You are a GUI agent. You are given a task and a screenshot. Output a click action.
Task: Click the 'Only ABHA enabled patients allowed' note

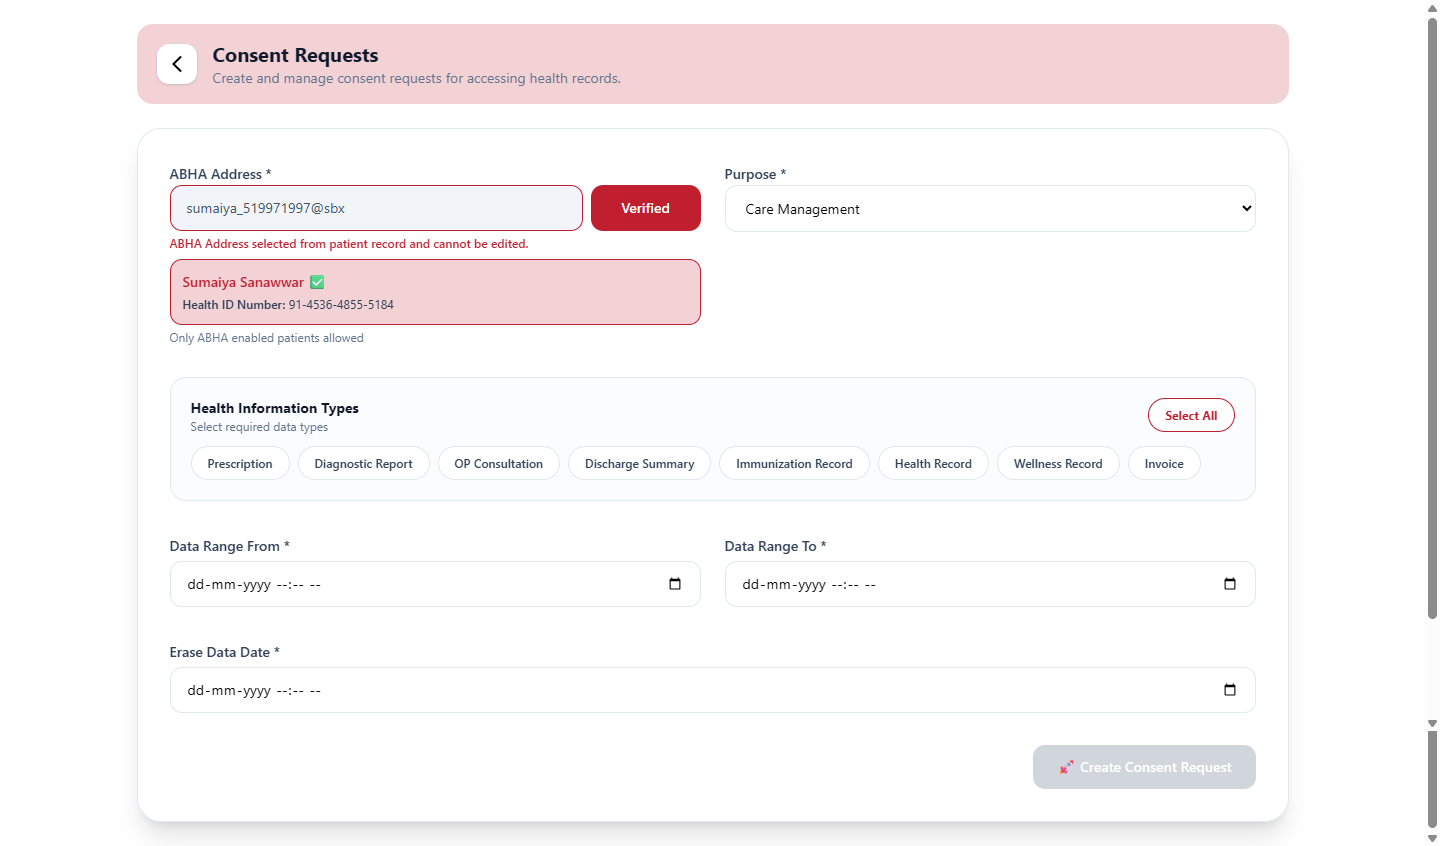click(267, 338)
